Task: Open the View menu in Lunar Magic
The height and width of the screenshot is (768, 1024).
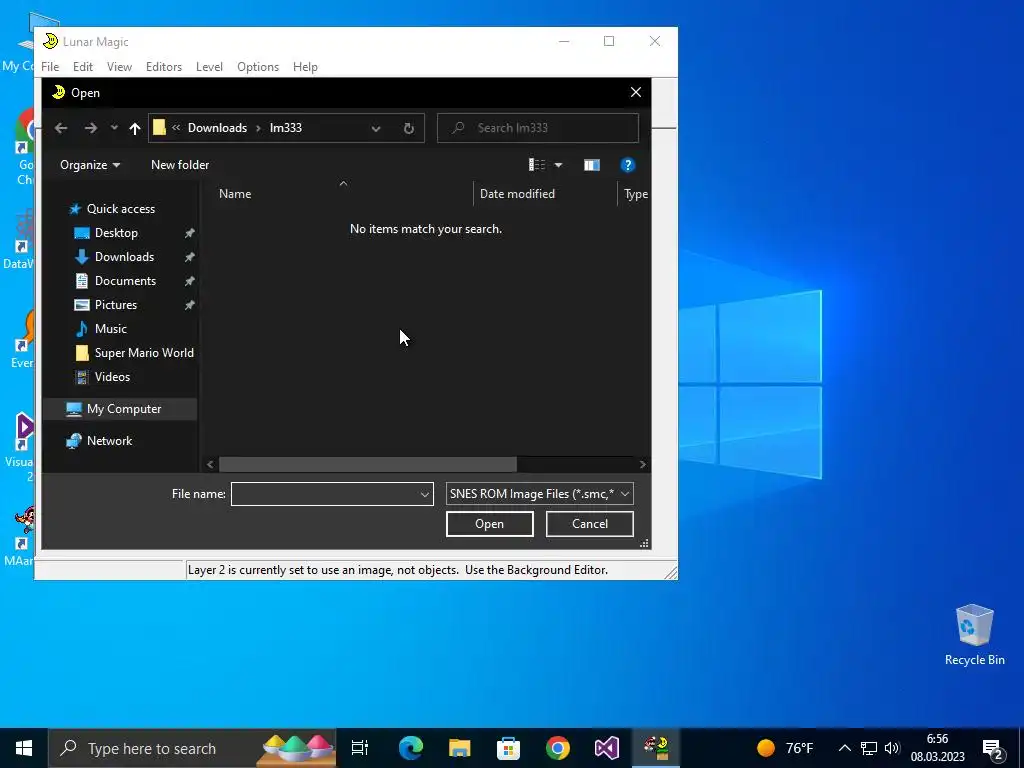Action: tap(120, 67)
